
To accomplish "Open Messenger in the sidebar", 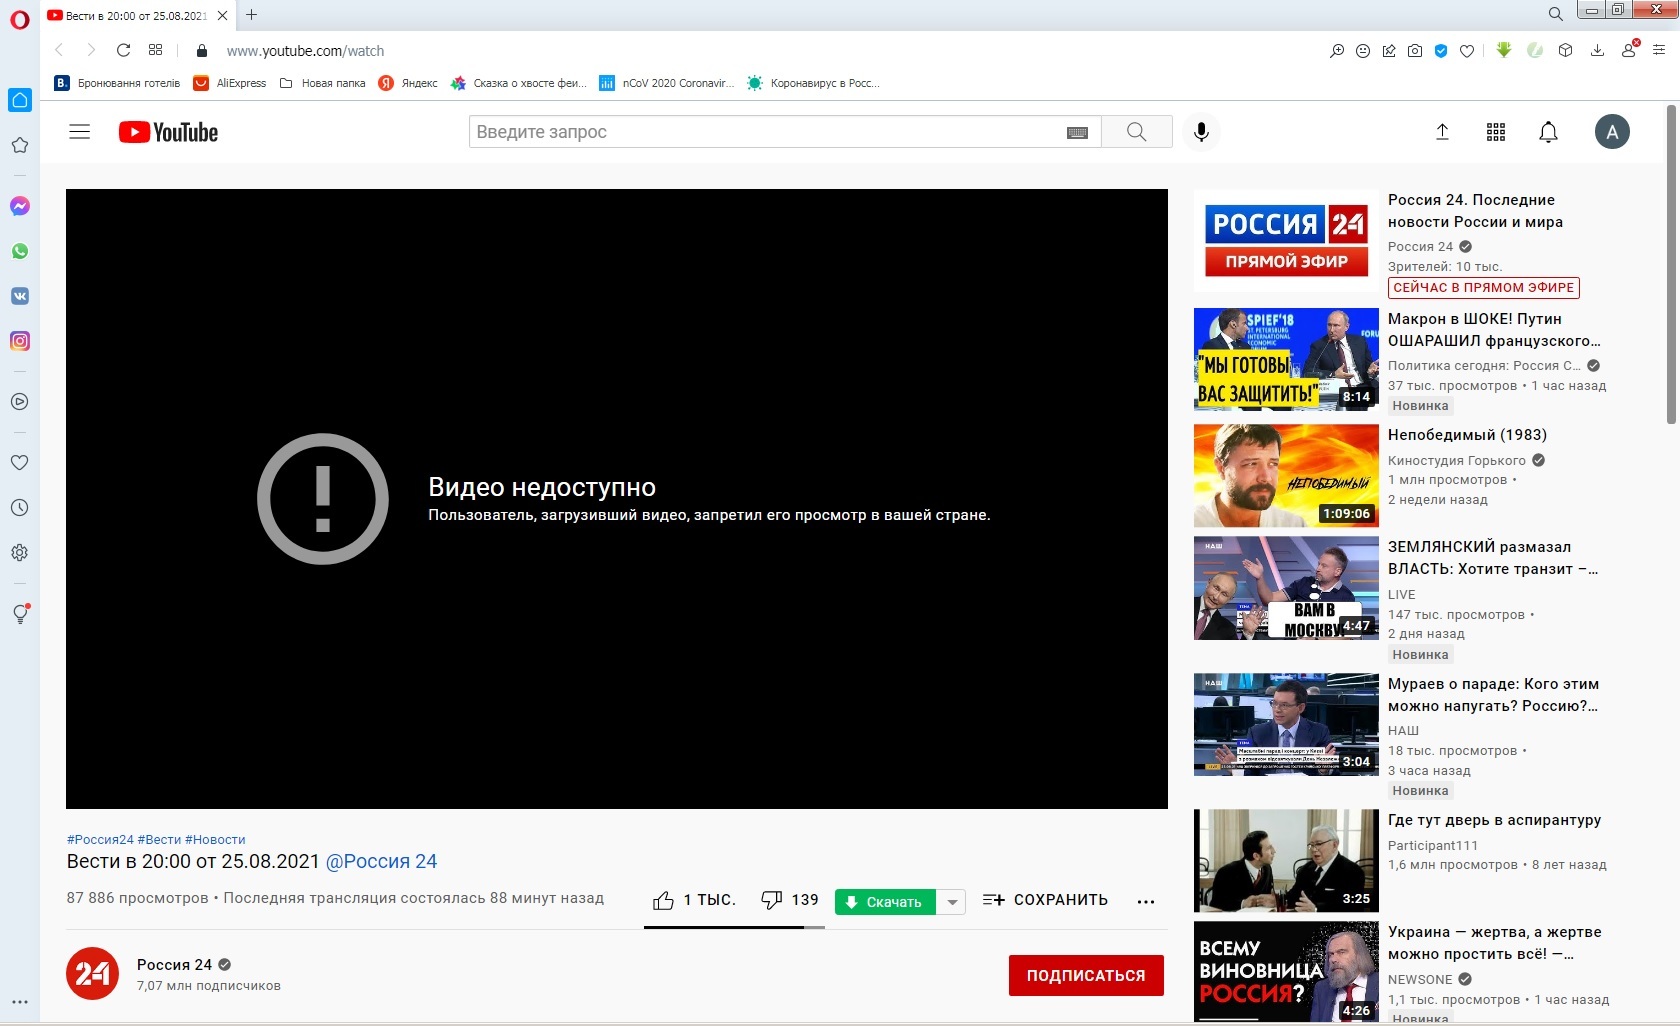I will 19,206.
